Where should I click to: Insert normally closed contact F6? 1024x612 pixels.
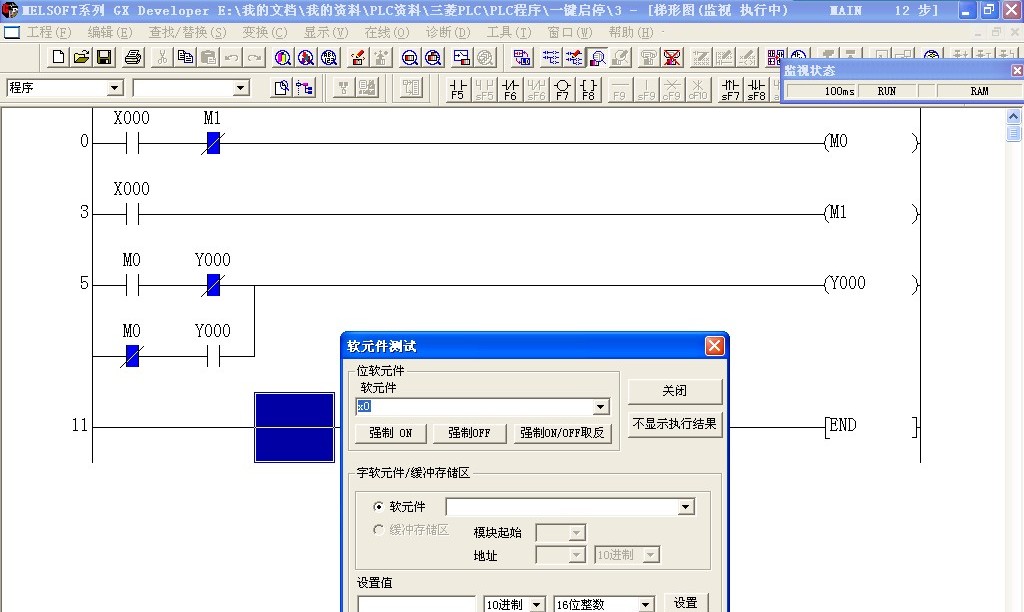[x=510, y=89]
